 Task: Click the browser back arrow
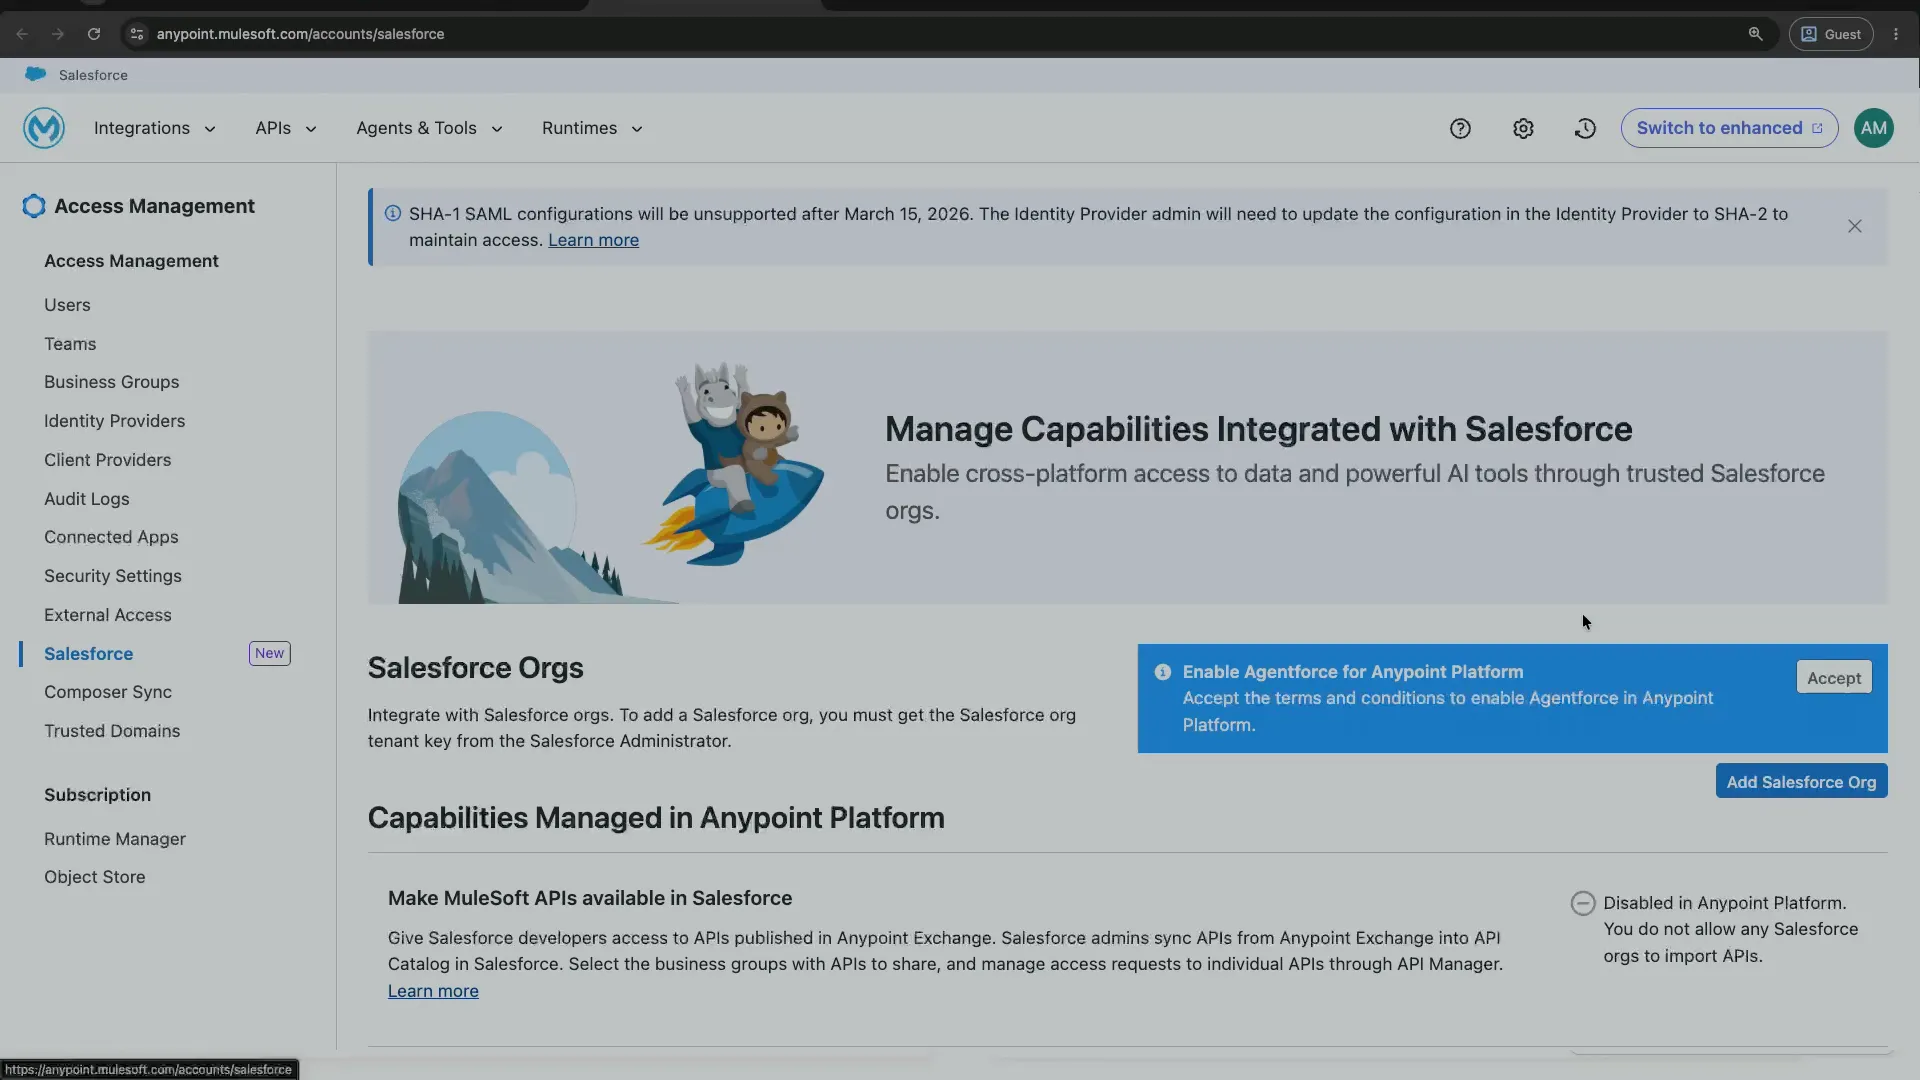click(22, 34)
